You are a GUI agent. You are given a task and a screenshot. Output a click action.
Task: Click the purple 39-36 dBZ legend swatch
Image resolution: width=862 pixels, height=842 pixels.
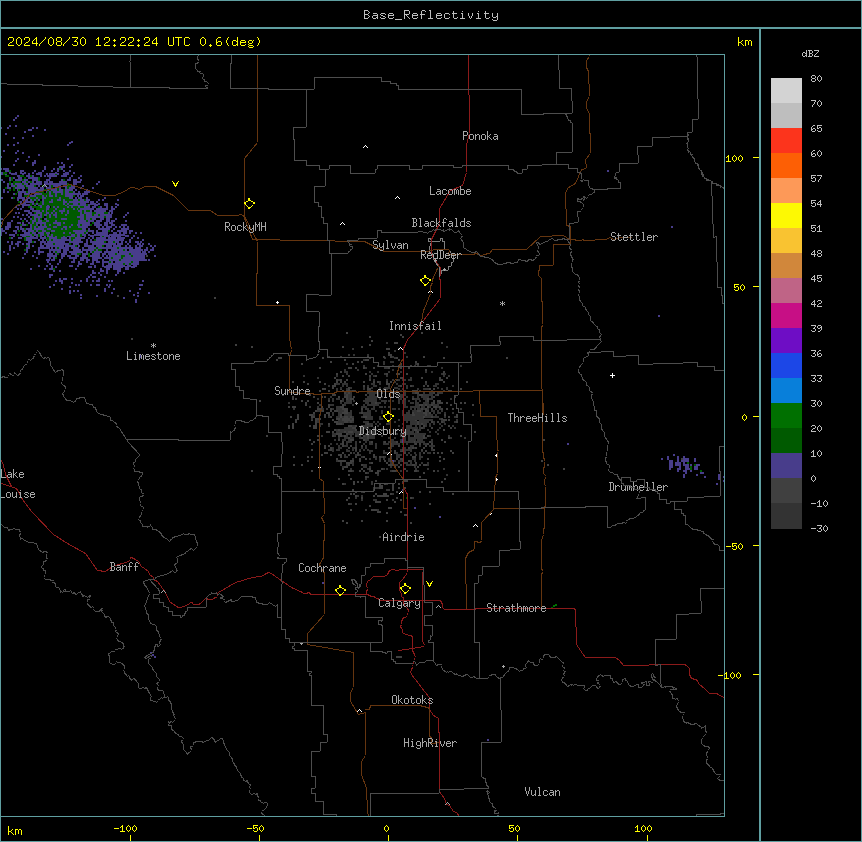coord(786,341)
